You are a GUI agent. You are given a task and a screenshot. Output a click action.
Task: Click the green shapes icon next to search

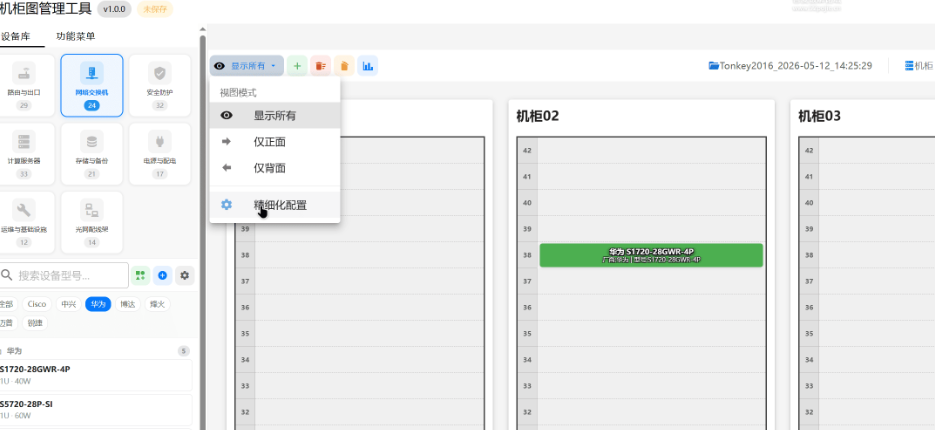tap(140, 276)
